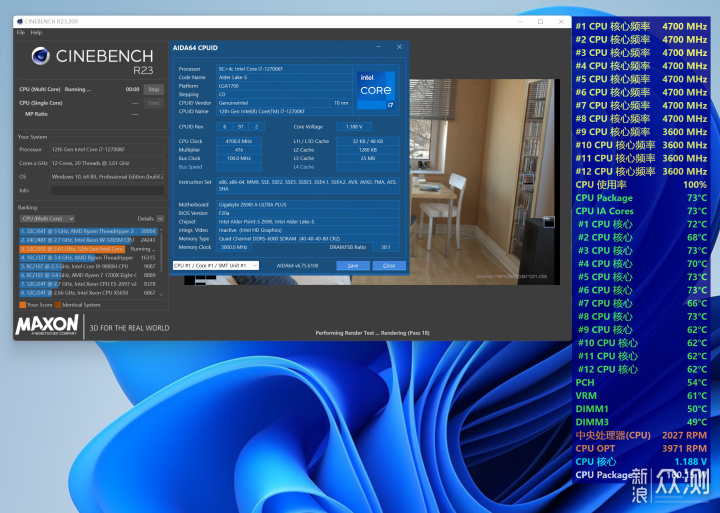
Task: Click #9 CPU 核心频率 3600 MHz sensor row
Action: click(x=641, y=132)
